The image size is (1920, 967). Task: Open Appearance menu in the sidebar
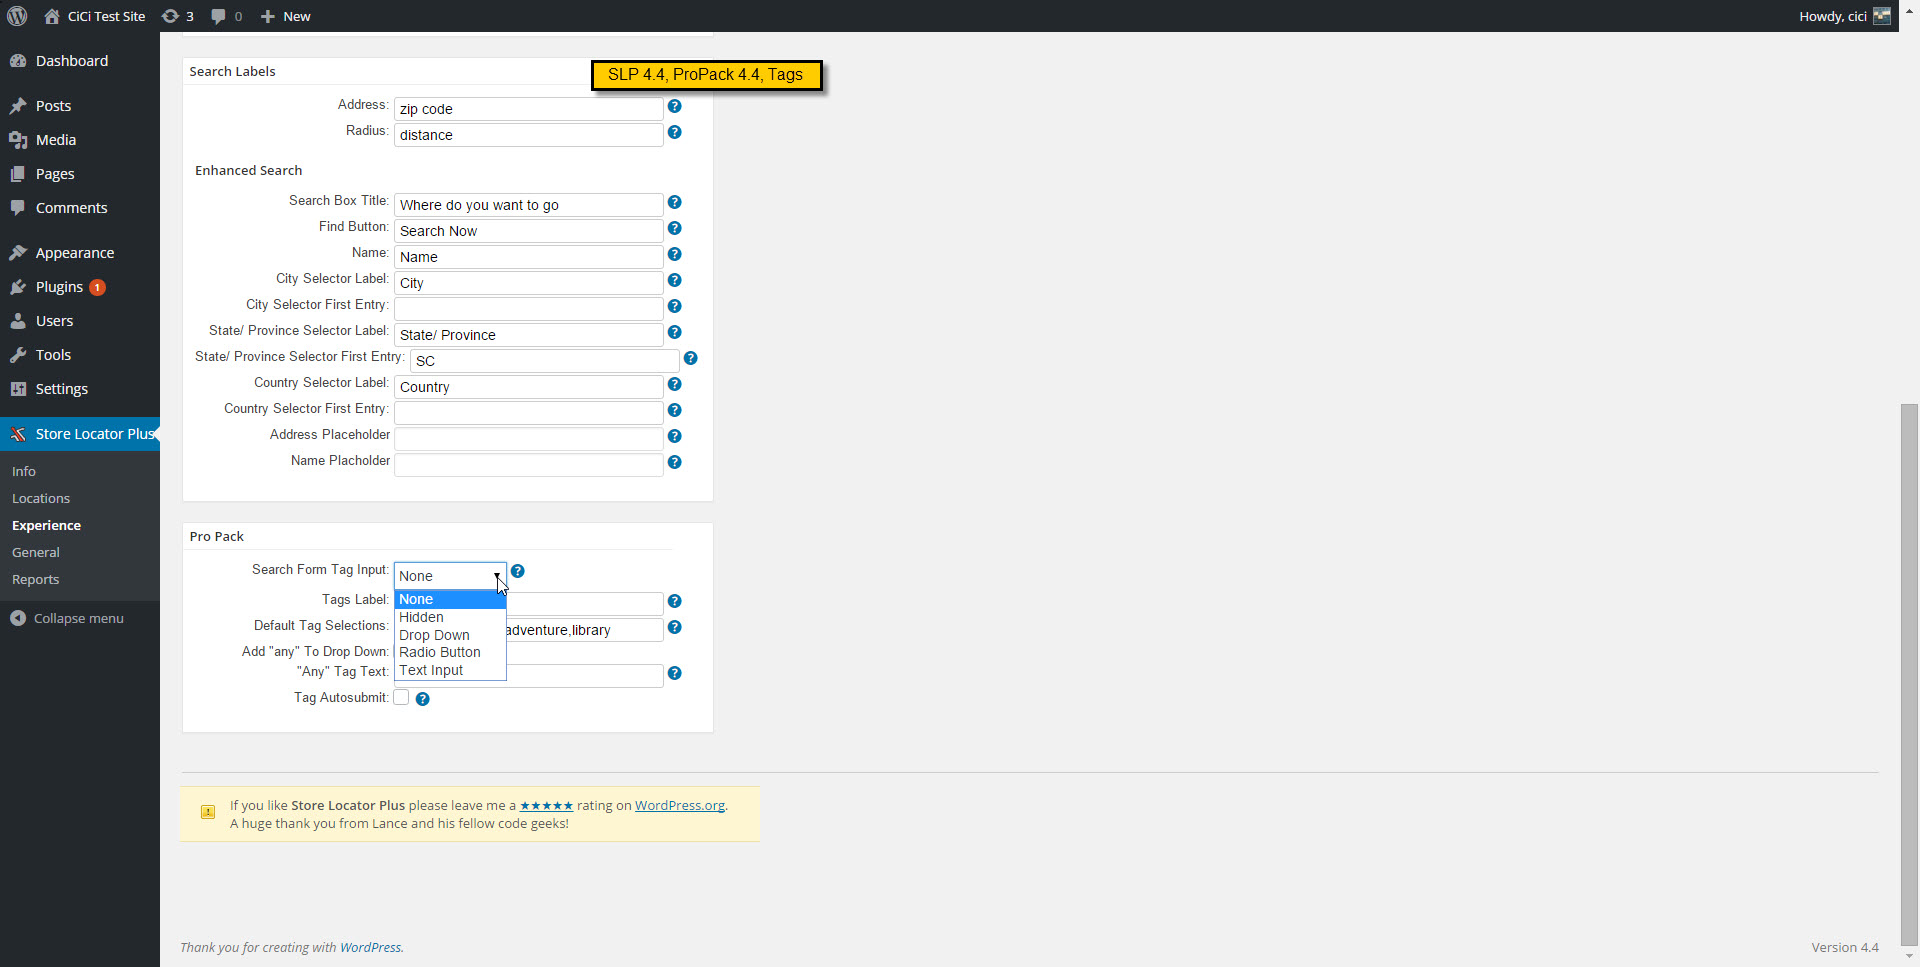coord(80,253)
